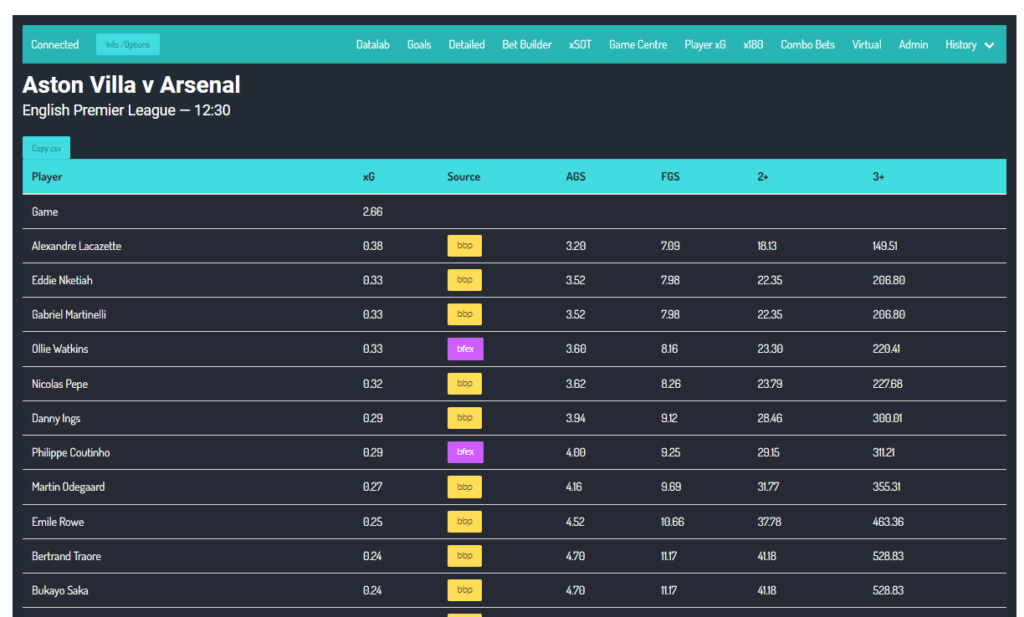1024x617 pixels.
Task: Click Lacazette's FGS value 7.09
Action: click(670, 246)
